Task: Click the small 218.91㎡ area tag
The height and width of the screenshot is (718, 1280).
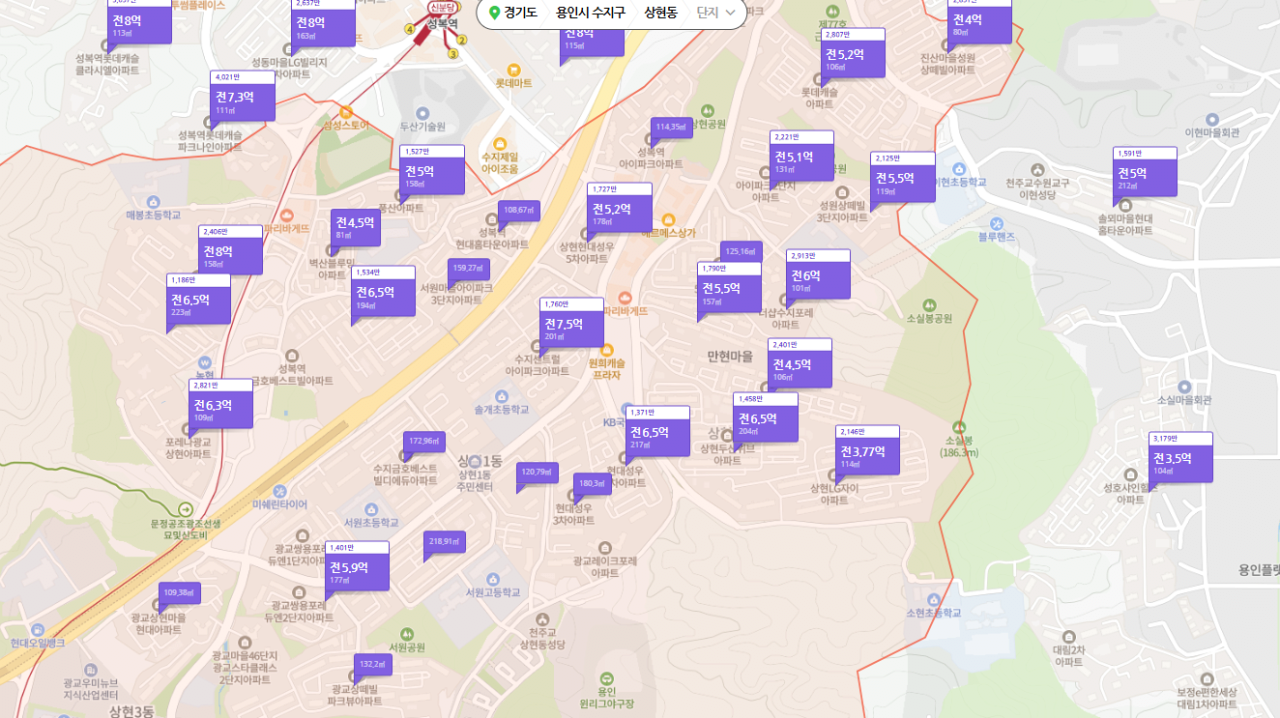Action: click(x=444, y=542)
